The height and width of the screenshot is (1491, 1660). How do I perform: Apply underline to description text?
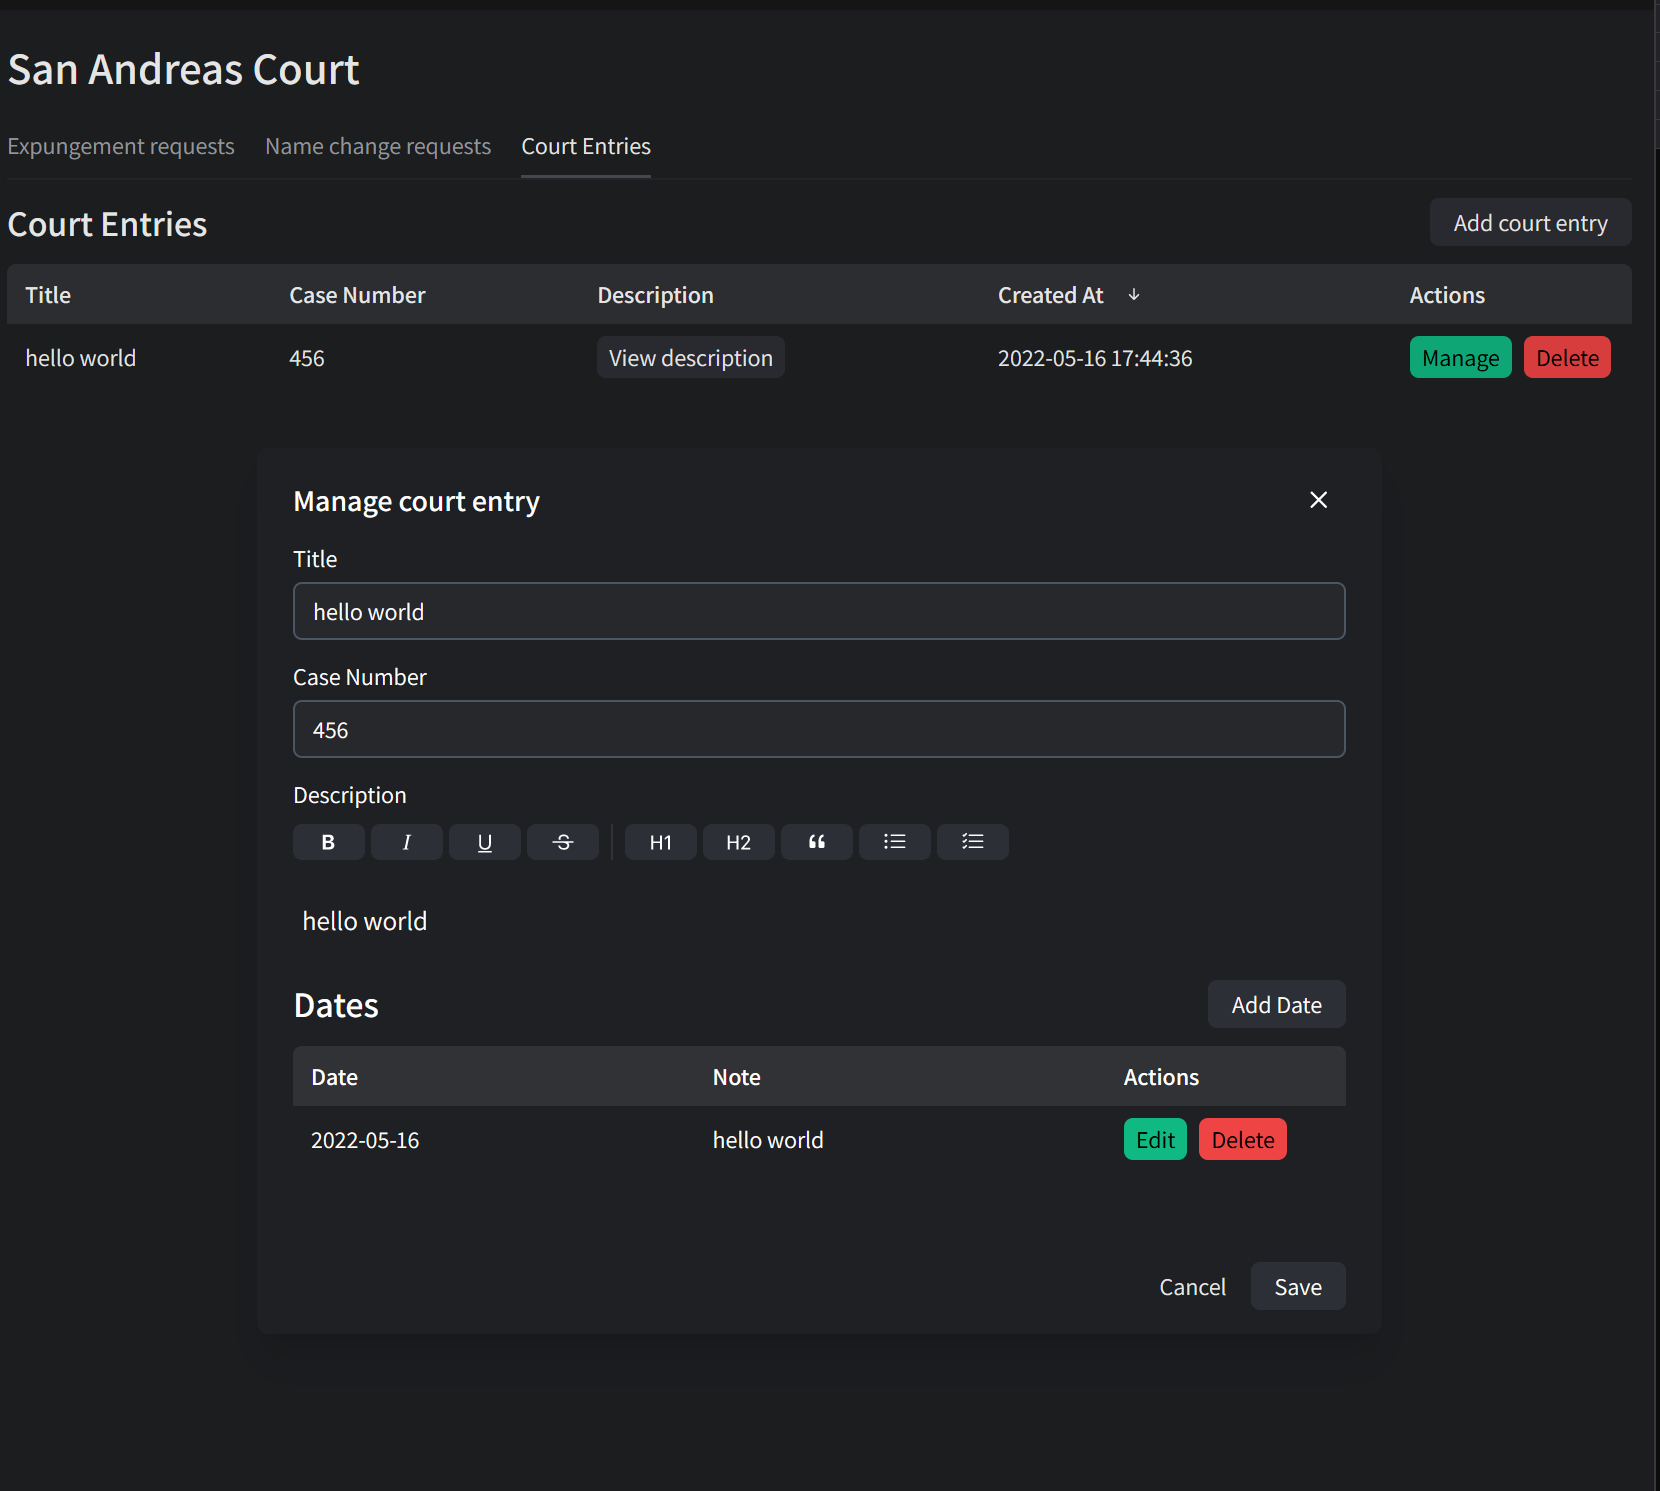(x=484, y=842)
